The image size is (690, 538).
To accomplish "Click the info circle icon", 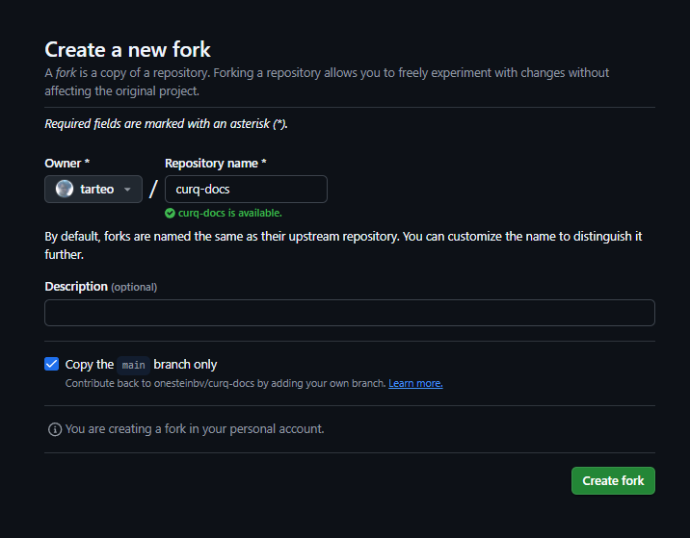I will (x=55, y=429).
